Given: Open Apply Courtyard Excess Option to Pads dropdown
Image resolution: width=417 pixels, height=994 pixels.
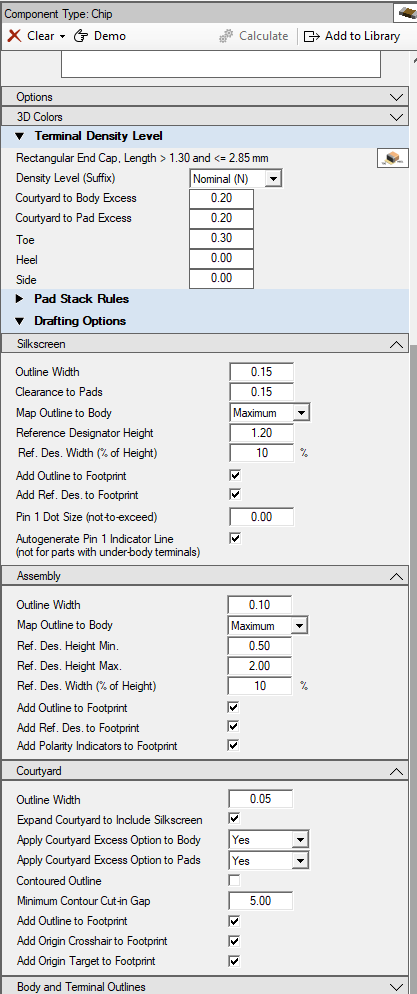Looking at the screenshot, I should coord(300,860).
